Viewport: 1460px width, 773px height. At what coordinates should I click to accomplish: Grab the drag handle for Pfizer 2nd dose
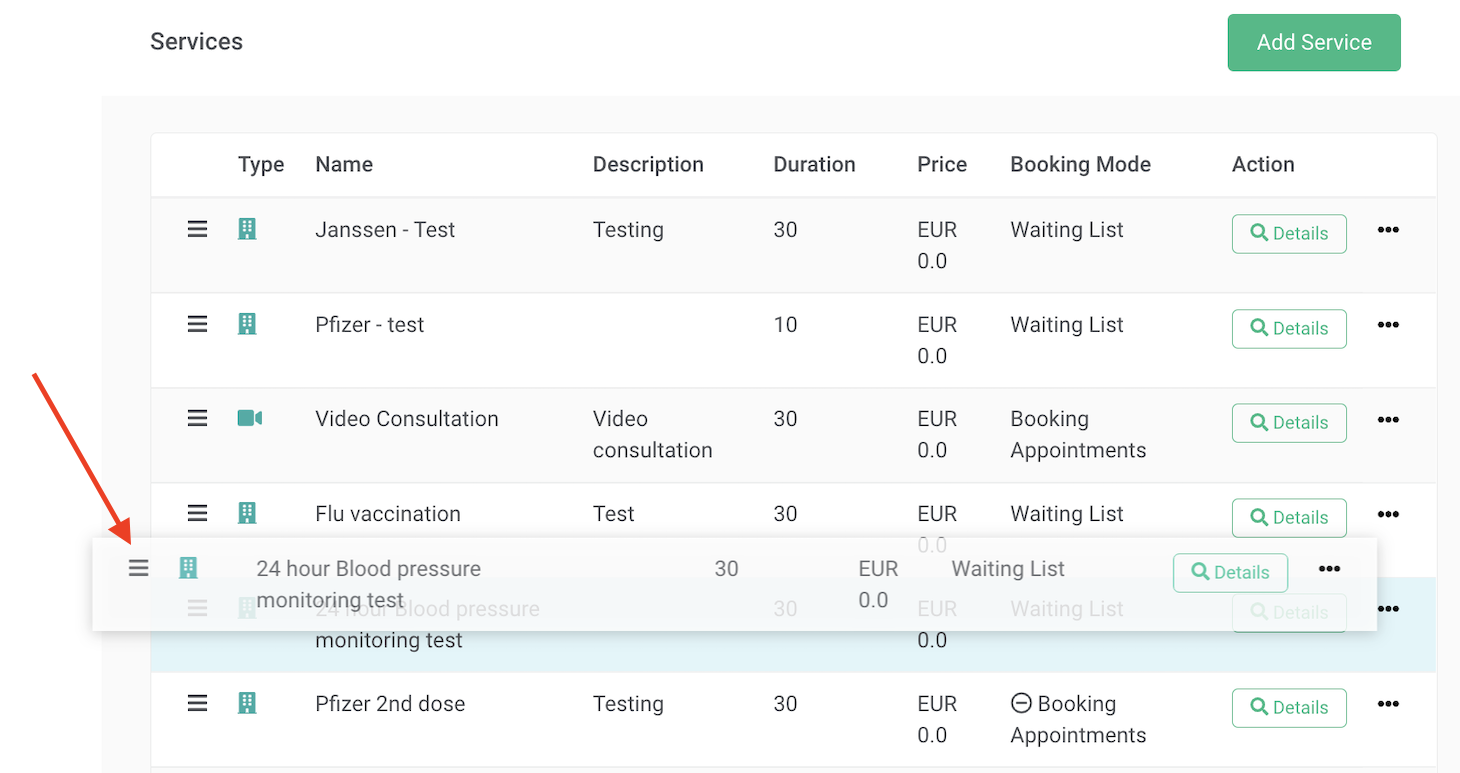(x=198, y=703)
